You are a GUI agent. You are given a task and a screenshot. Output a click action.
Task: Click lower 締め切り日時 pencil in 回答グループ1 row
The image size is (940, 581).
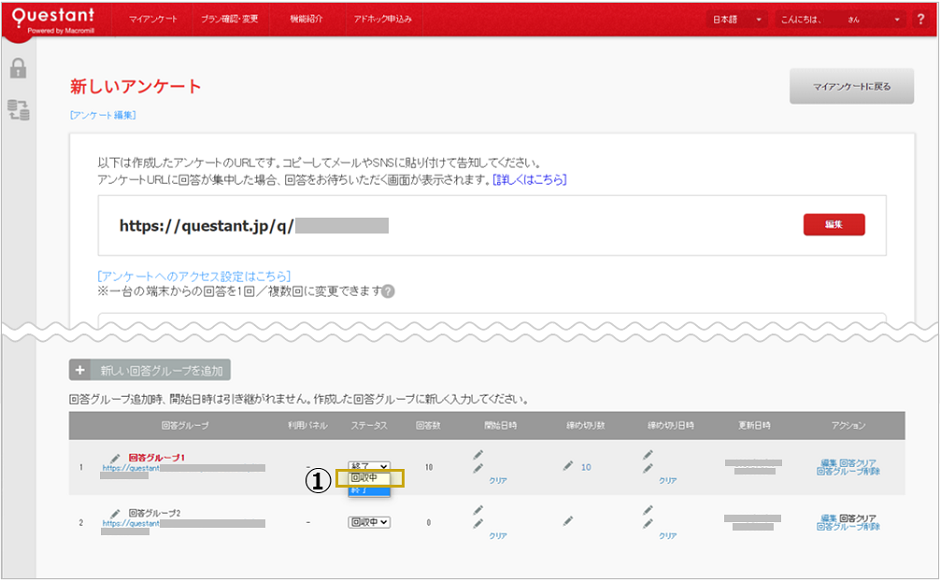coord(648,468)
